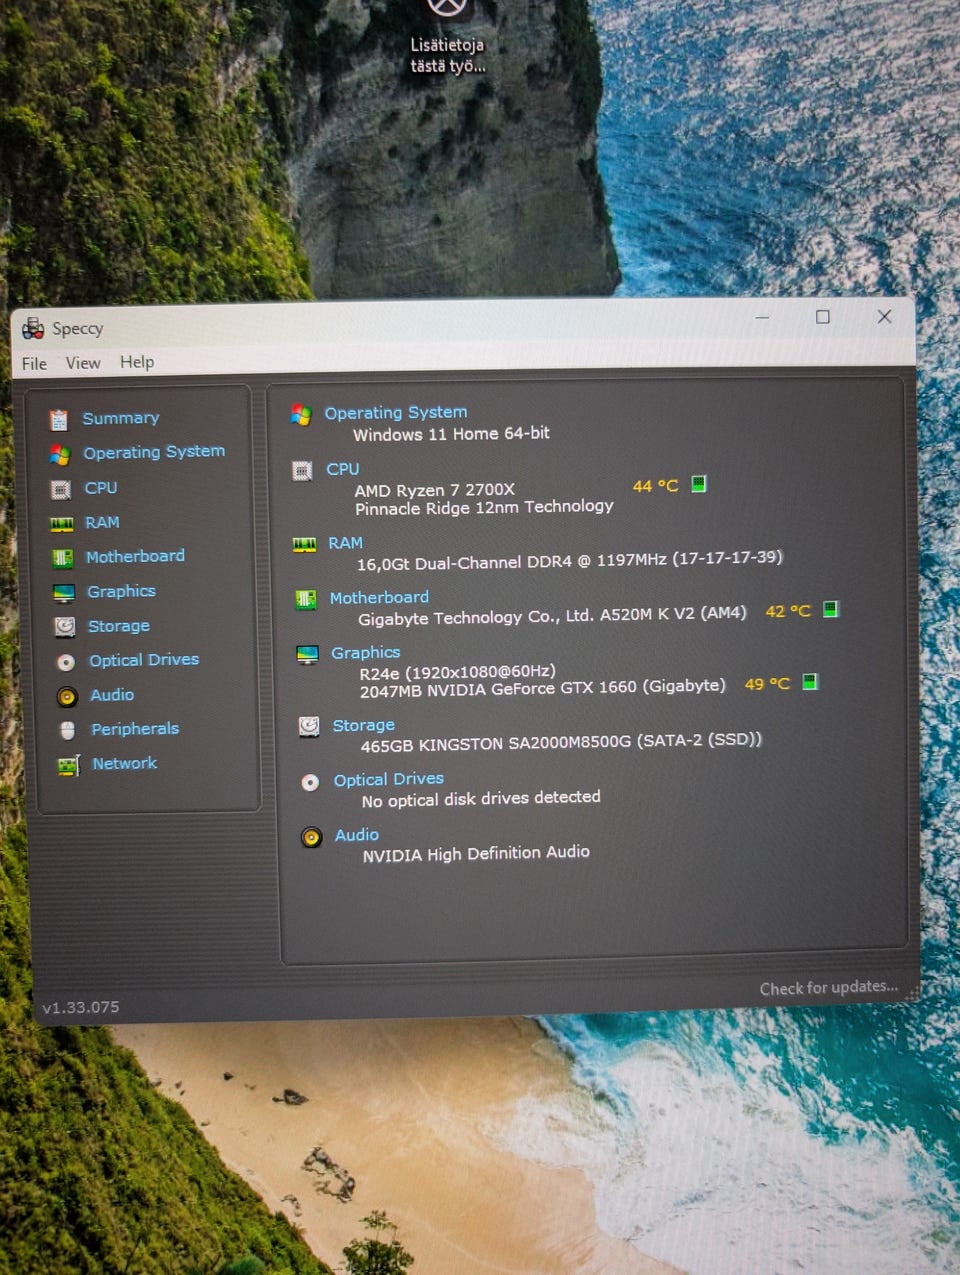The image size is (960, 1275).
Task: Select Peripherals in the sidebar
Action: coord(135,729)
